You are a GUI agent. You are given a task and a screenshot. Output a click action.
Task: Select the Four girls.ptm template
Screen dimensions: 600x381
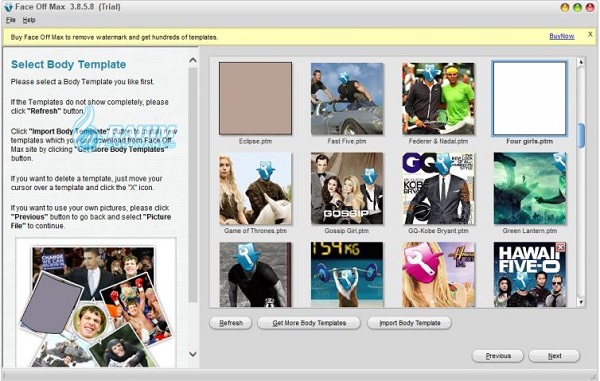[530, 99]
